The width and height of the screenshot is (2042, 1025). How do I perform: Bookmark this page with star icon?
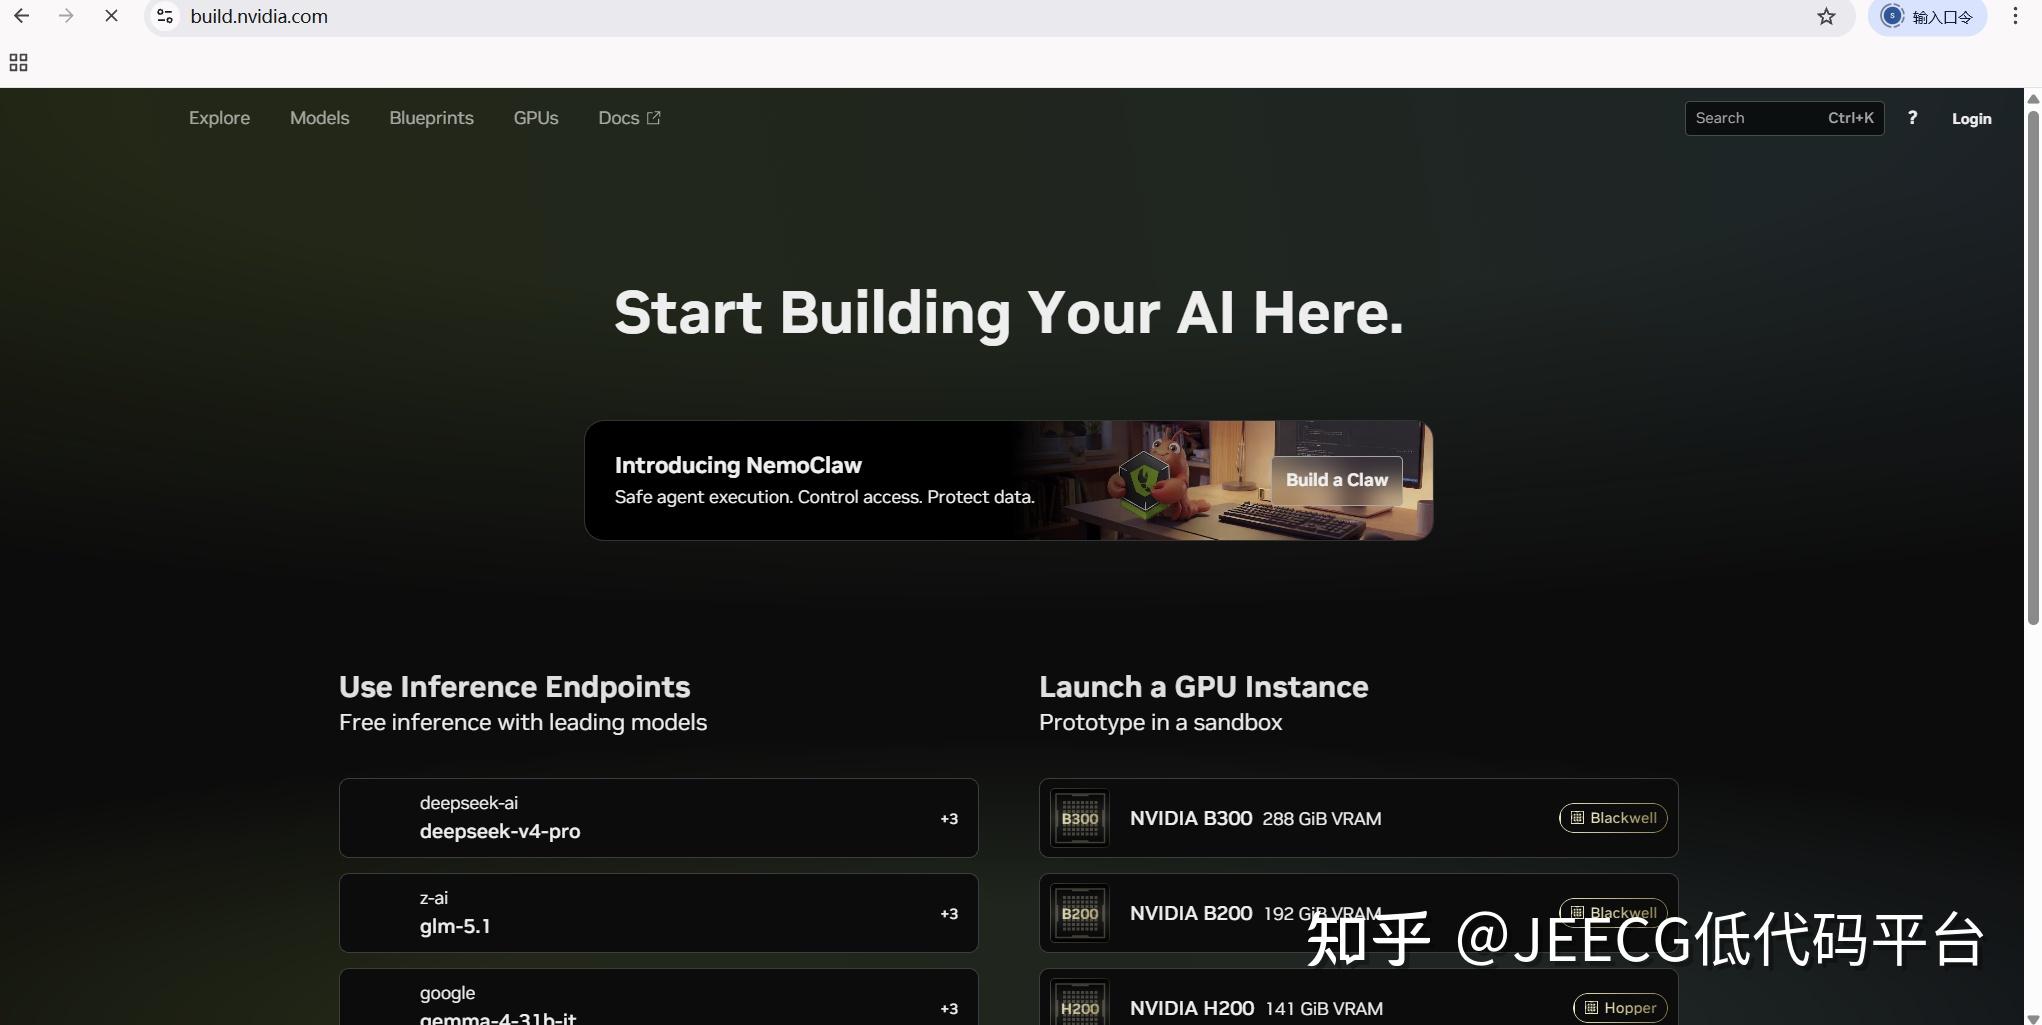point(1826,16)
